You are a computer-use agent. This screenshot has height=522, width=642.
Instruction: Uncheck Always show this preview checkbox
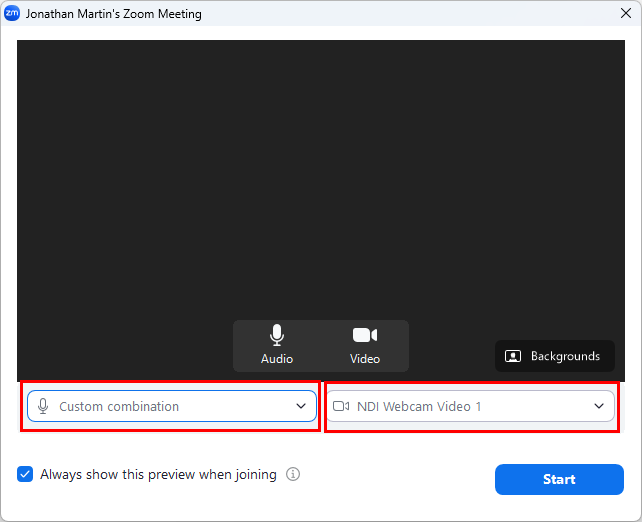coord(25,474)
